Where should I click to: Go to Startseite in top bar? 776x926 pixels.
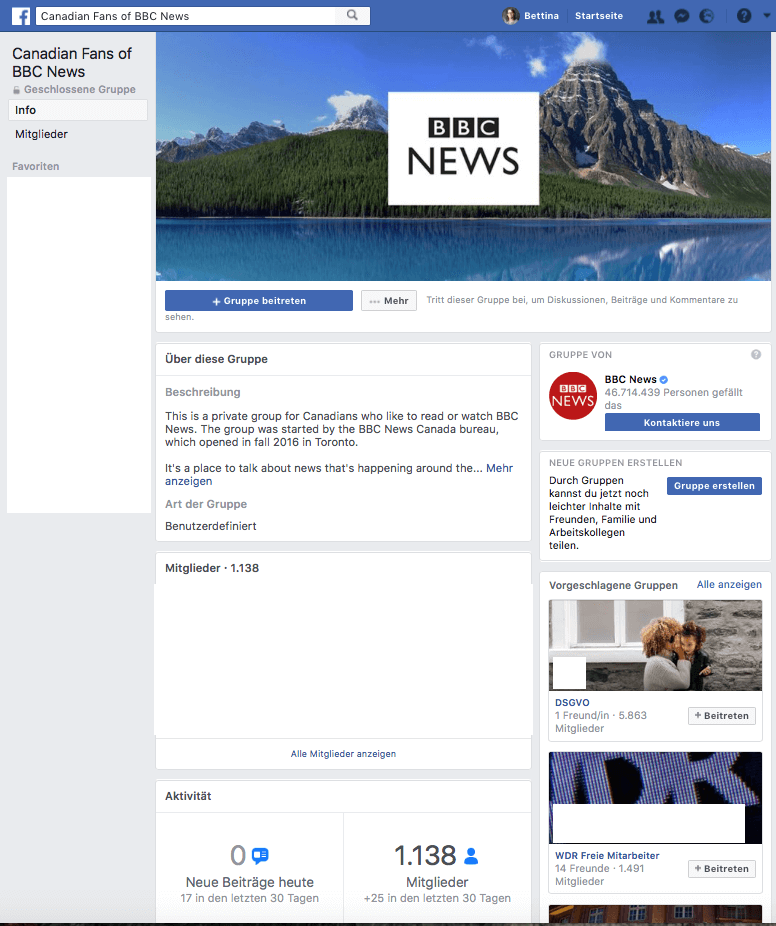point(599,16)
